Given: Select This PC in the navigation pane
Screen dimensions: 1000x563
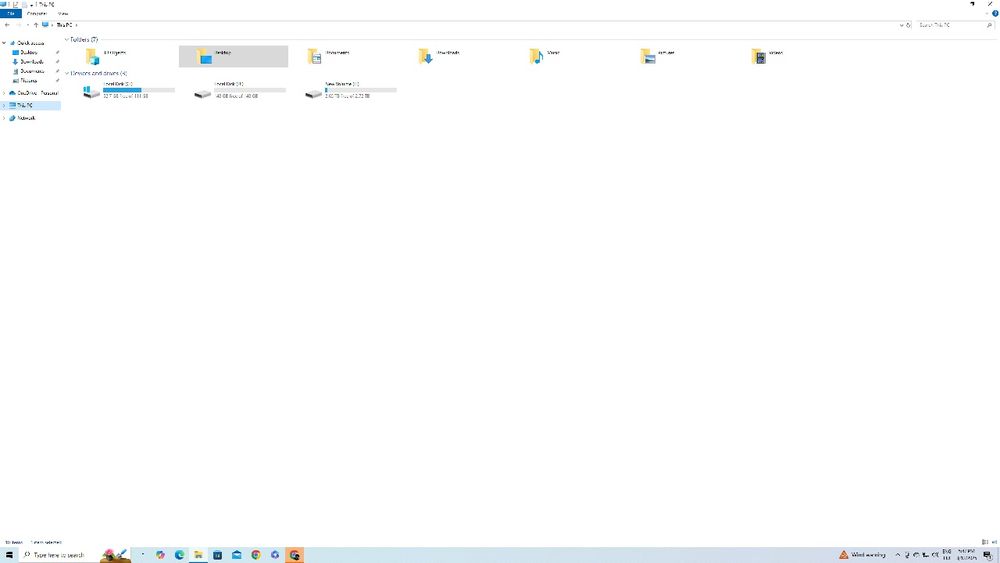Looking at the screenshot, I should click(25, 105).
